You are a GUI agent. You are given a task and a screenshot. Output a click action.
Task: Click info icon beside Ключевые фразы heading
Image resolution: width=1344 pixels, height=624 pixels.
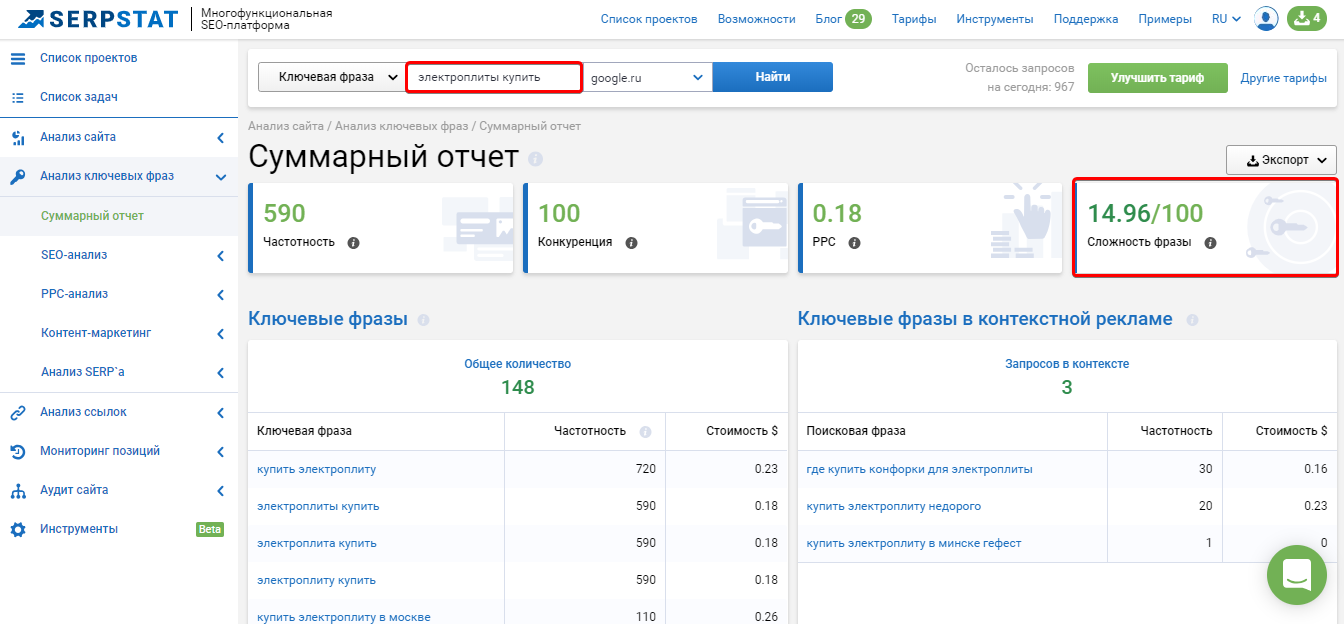[423, 320]
